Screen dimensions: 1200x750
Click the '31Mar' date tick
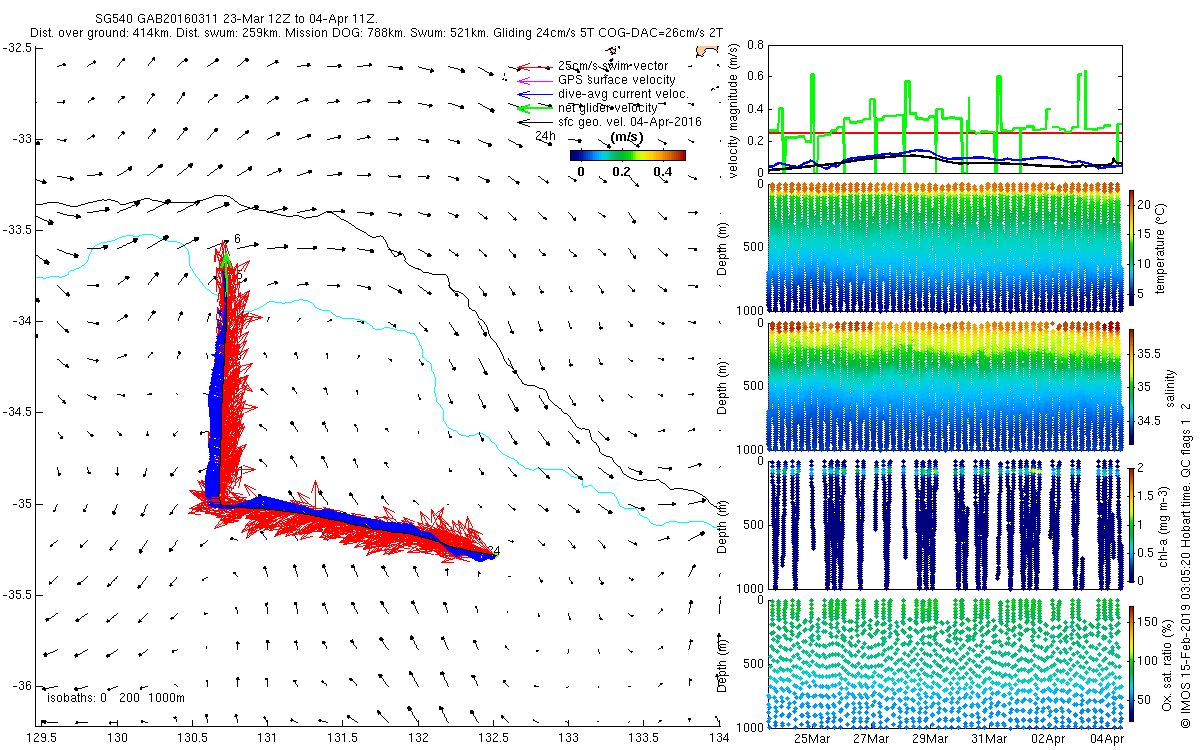pos(989,738)
